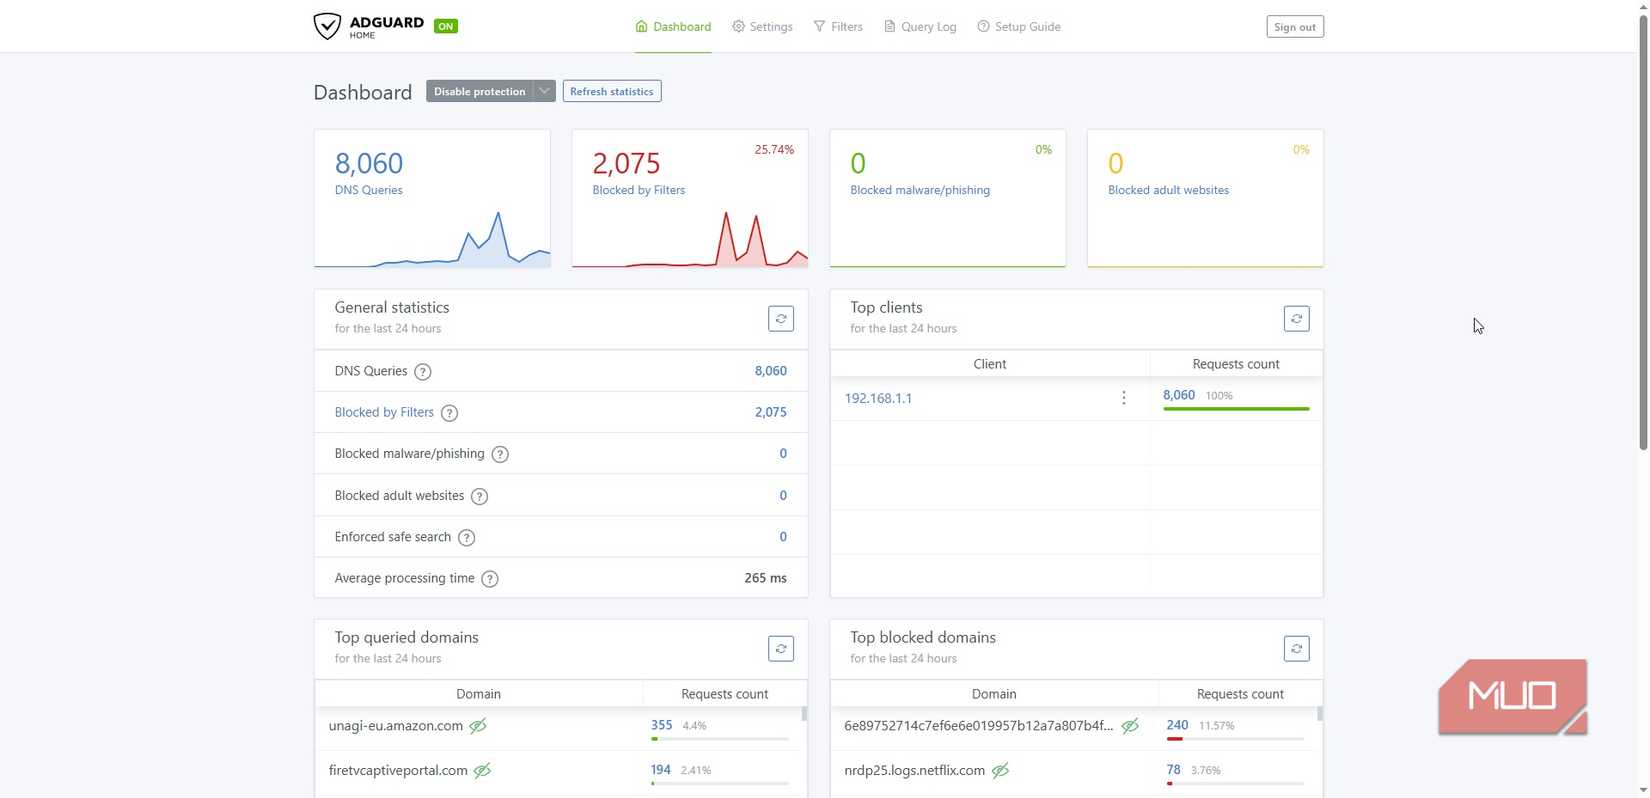Click the 194 requests count for firetvcaptiveportal.com
This screenshot has width=1650, height=798.
pos(660,770)
